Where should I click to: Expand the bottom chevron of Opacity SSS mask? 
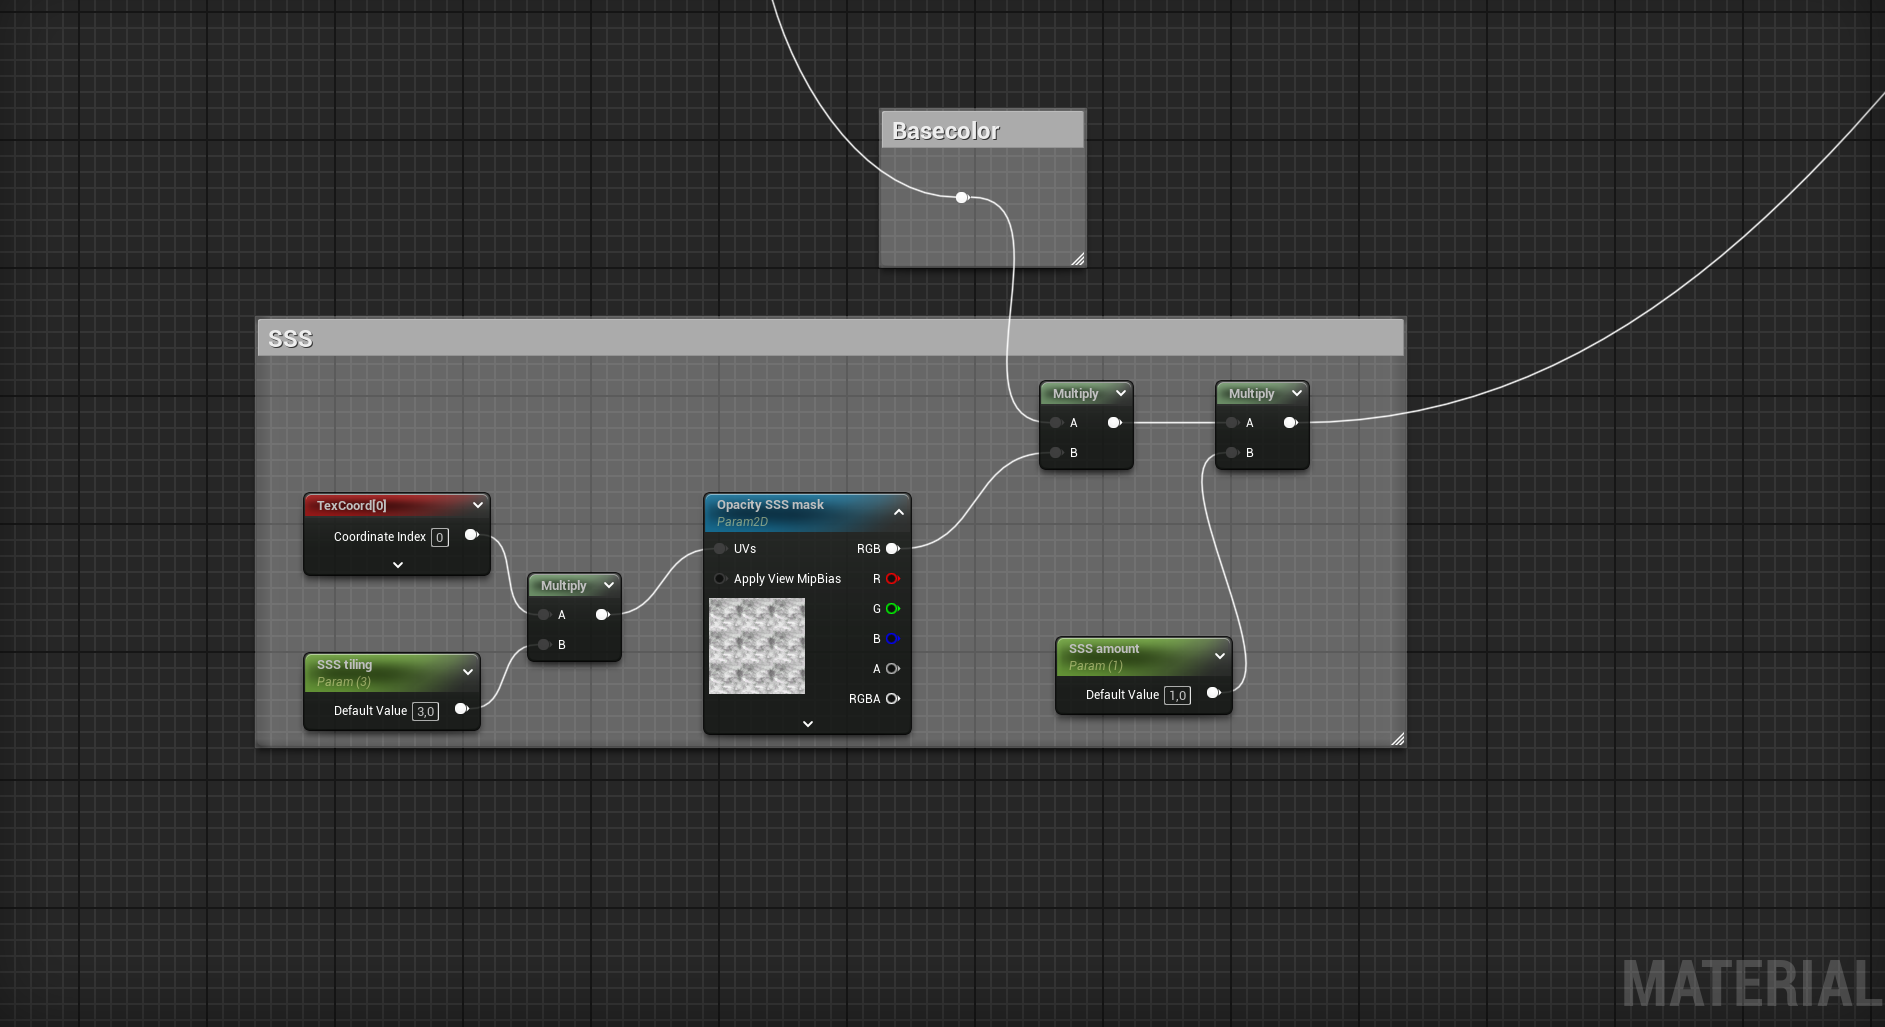(808, 724)
